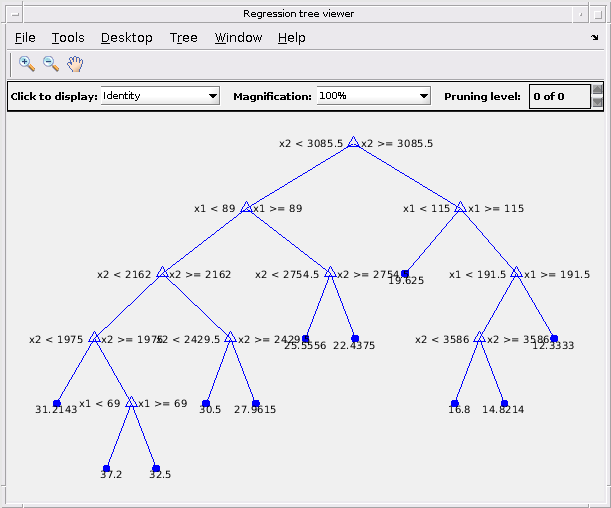Click the leaf node valued 16.8
Image resolution: width=611 pixels, height=508 pixels.
click(x=454, y=403)
